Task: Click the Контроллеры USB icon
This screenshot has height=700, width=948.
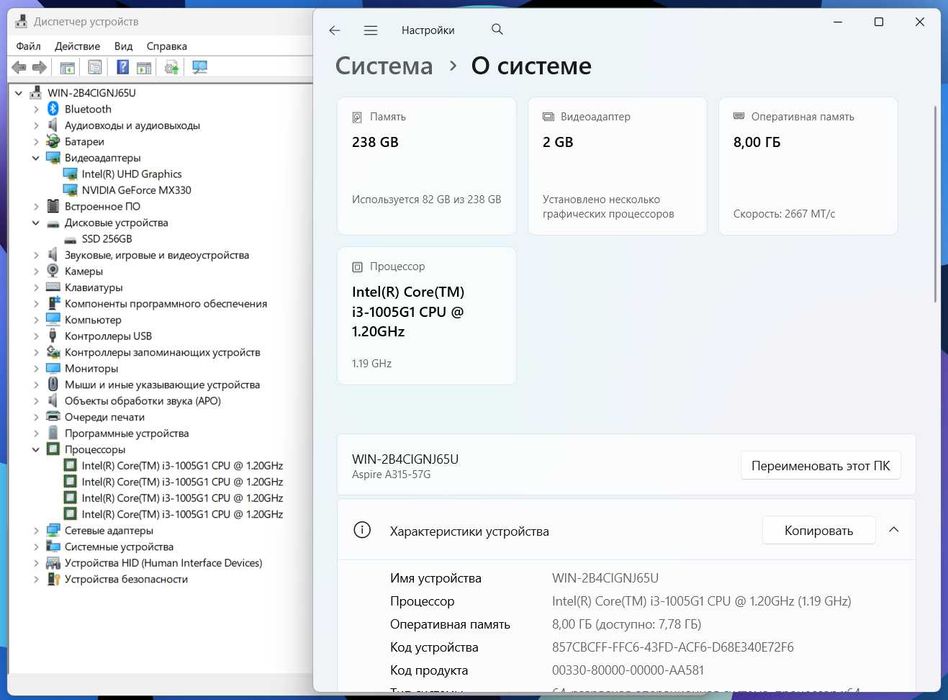Action: tap(53, 336)
